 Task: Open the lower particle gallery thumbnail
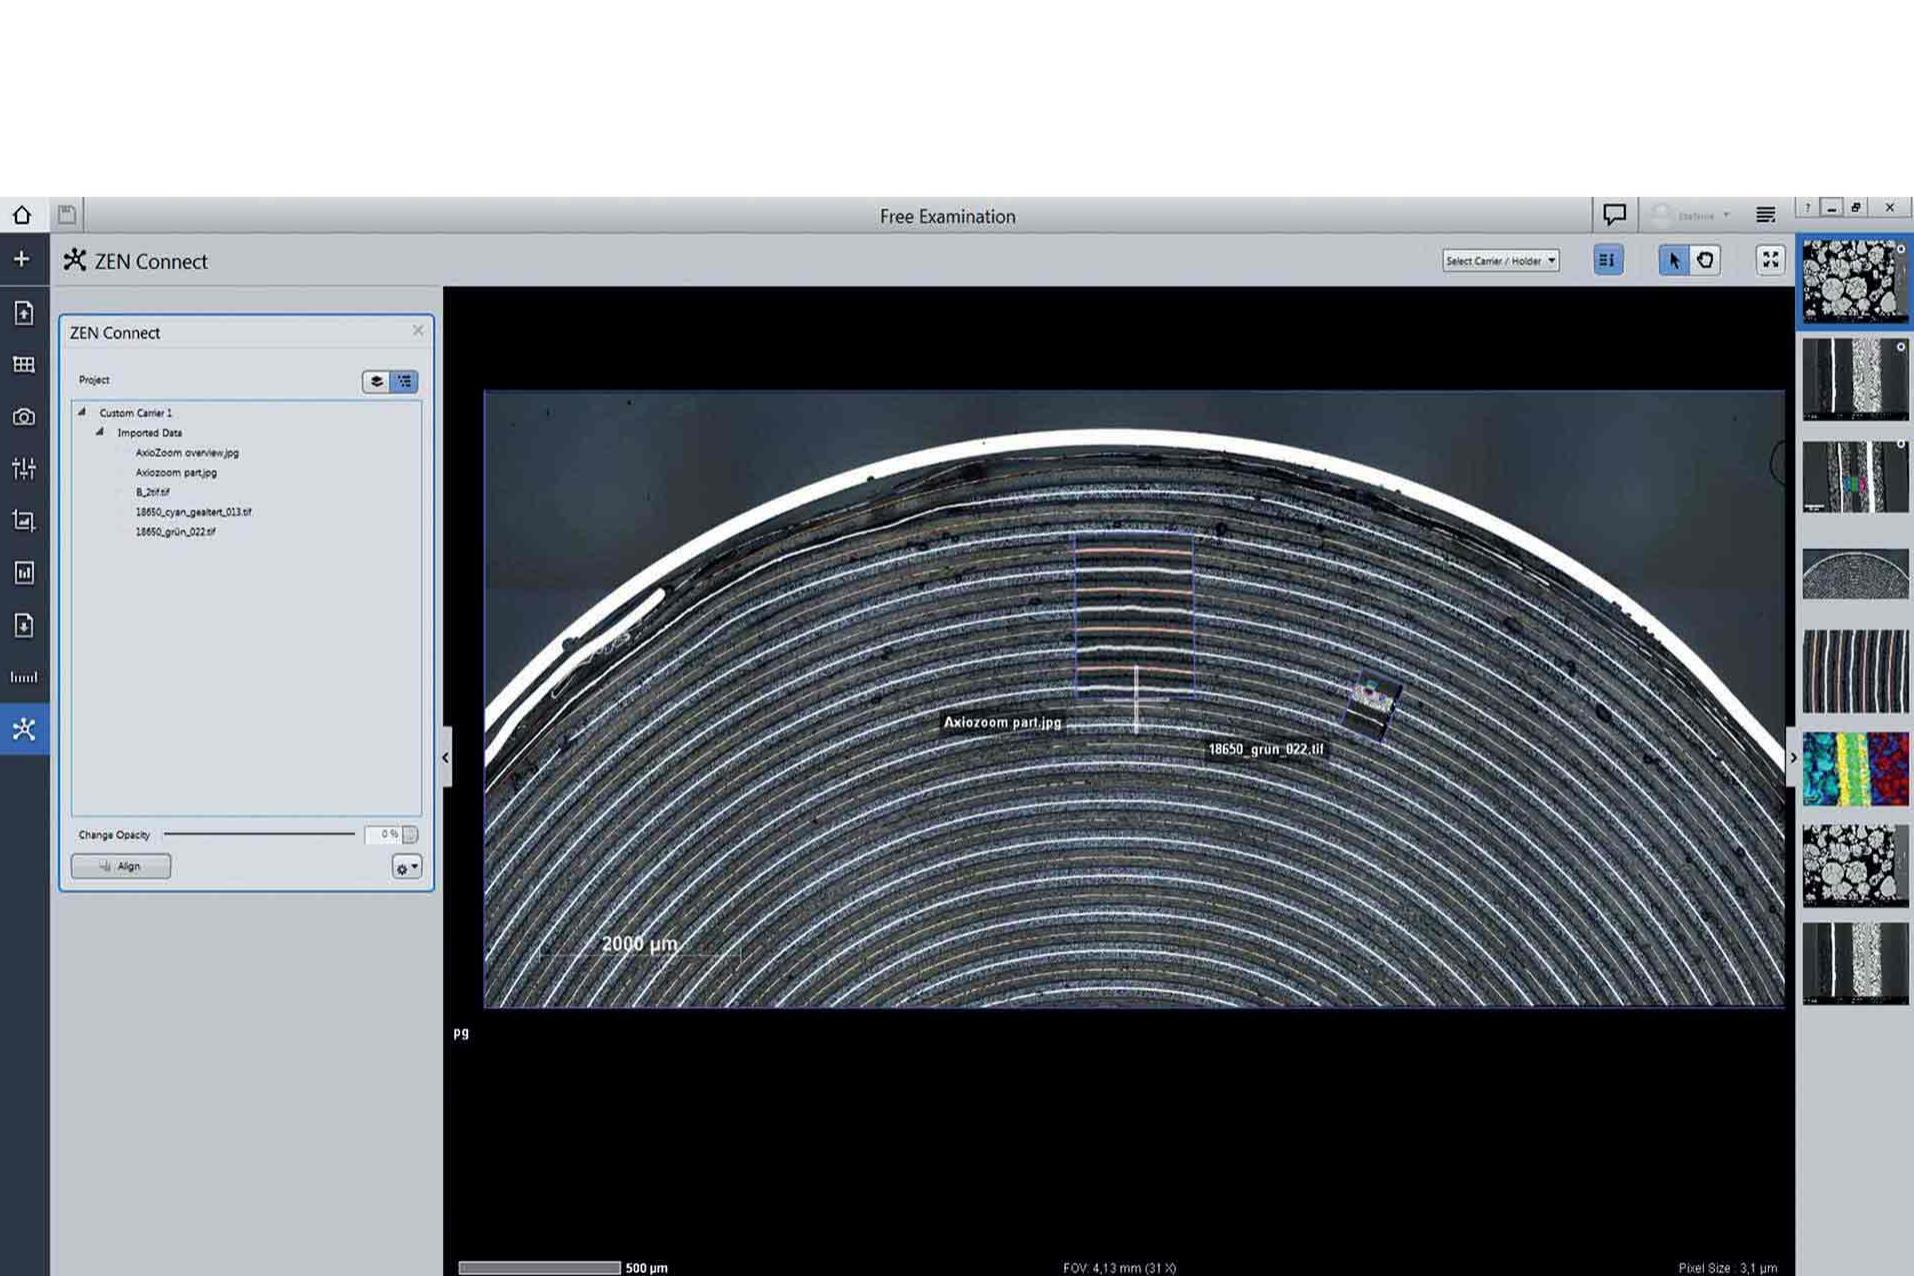(x=1855, y=866)
